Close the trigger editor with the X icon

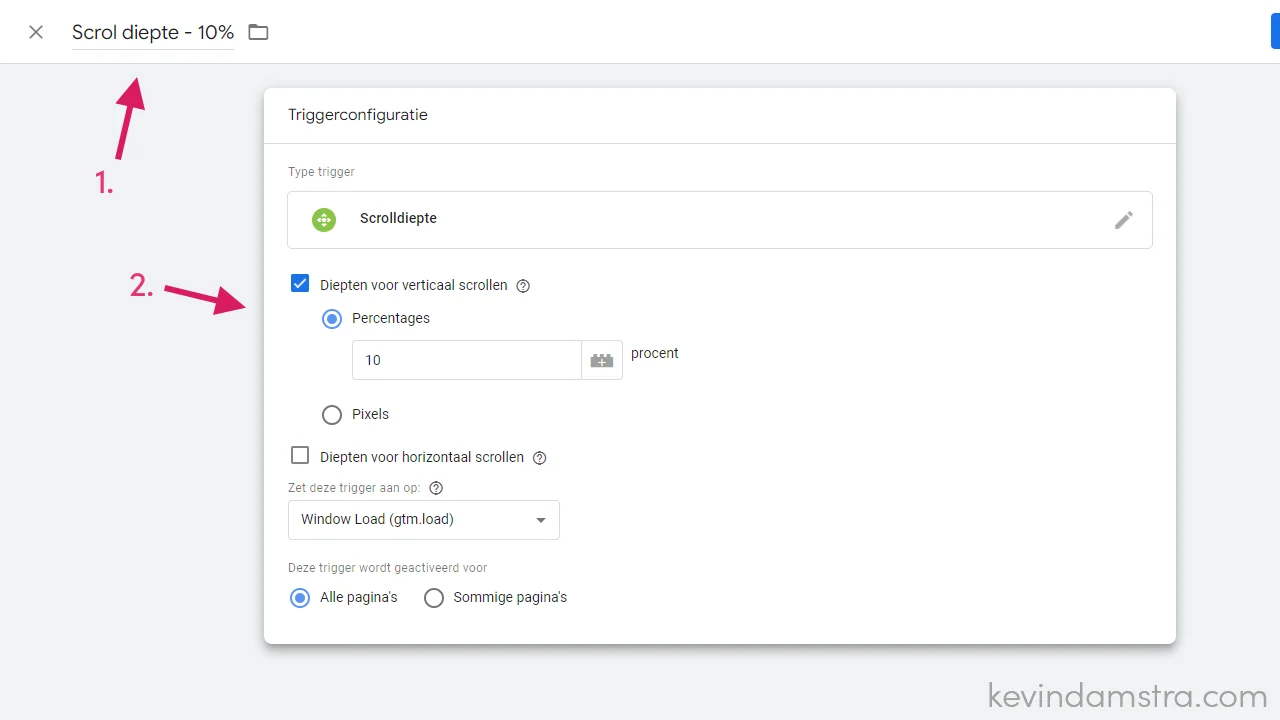click(36, 32)
